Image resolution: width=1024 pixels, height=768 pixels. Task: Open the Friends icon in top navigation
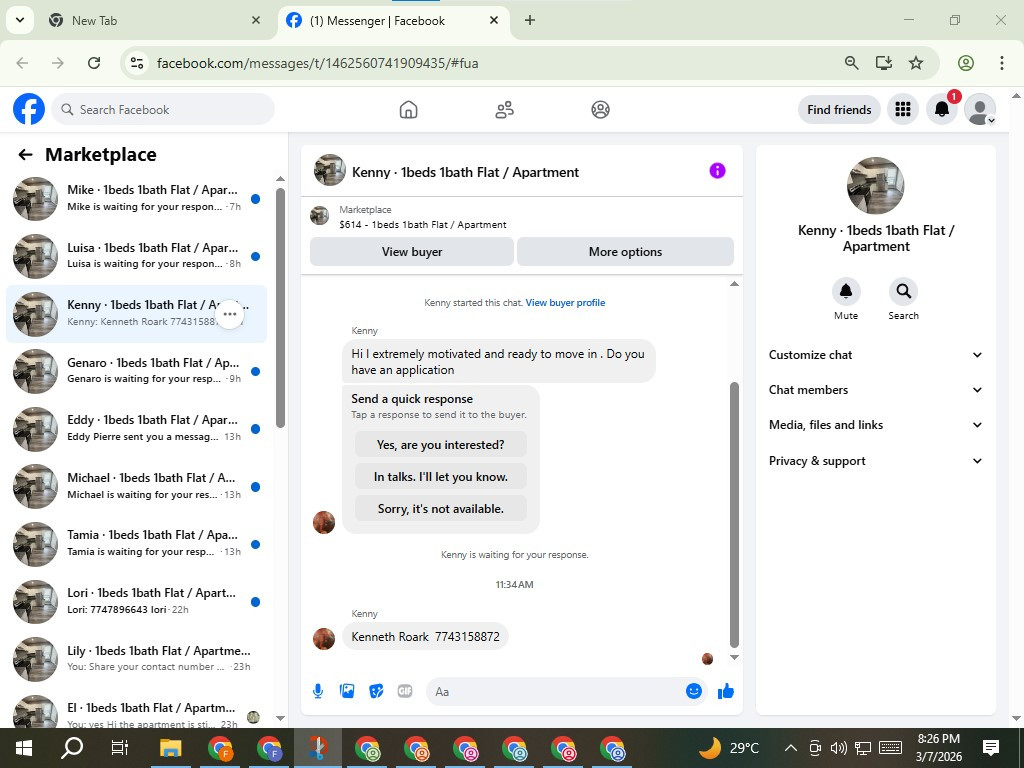point(504,109)
